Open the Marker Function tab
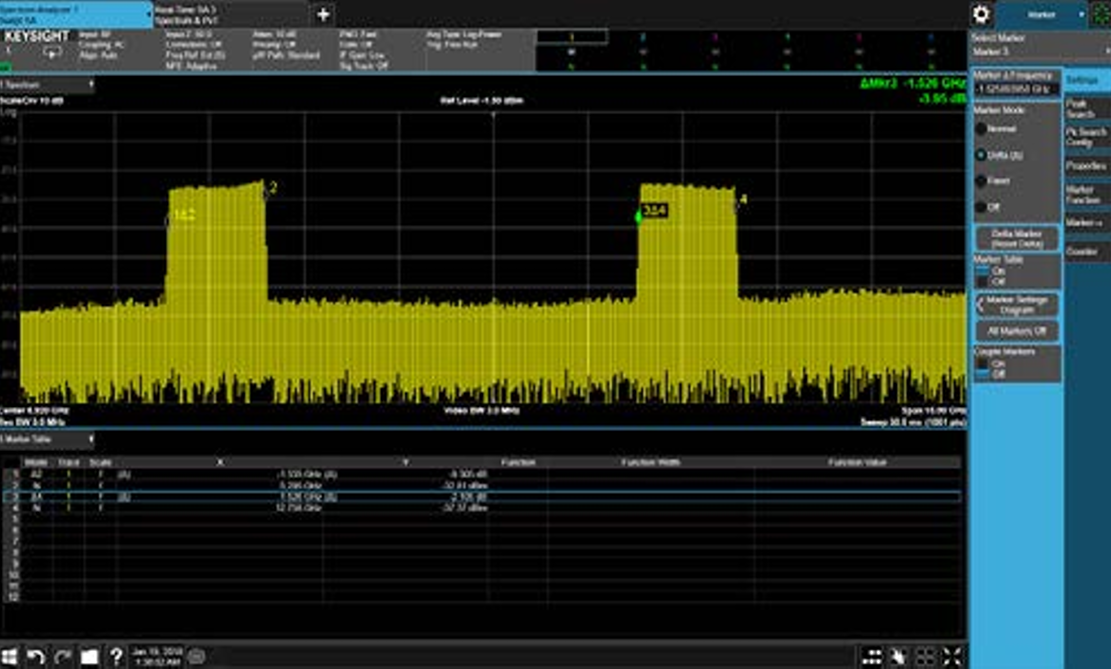This screenshot has height=669, width=1111. pos(1087,194)
